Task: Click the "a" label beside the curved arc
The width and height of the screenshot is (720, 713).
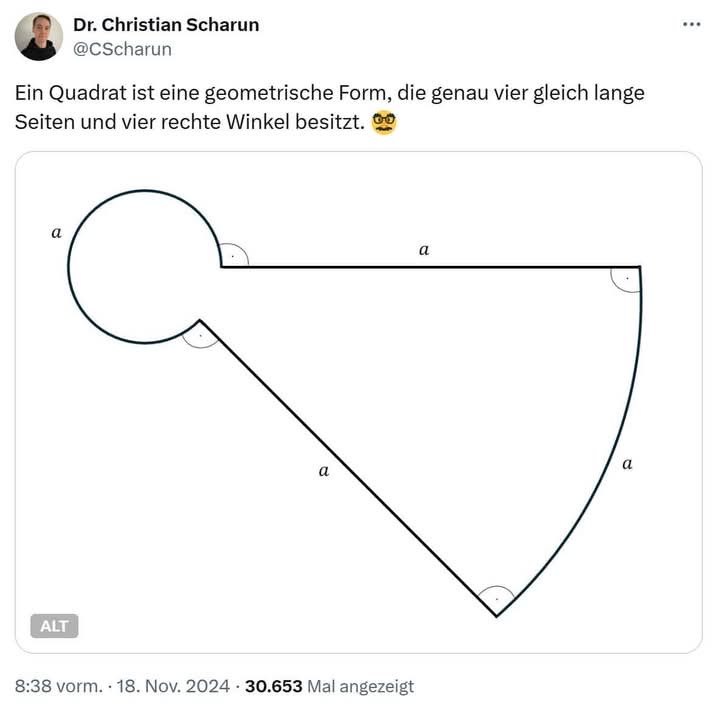Action: pos(627,463)
